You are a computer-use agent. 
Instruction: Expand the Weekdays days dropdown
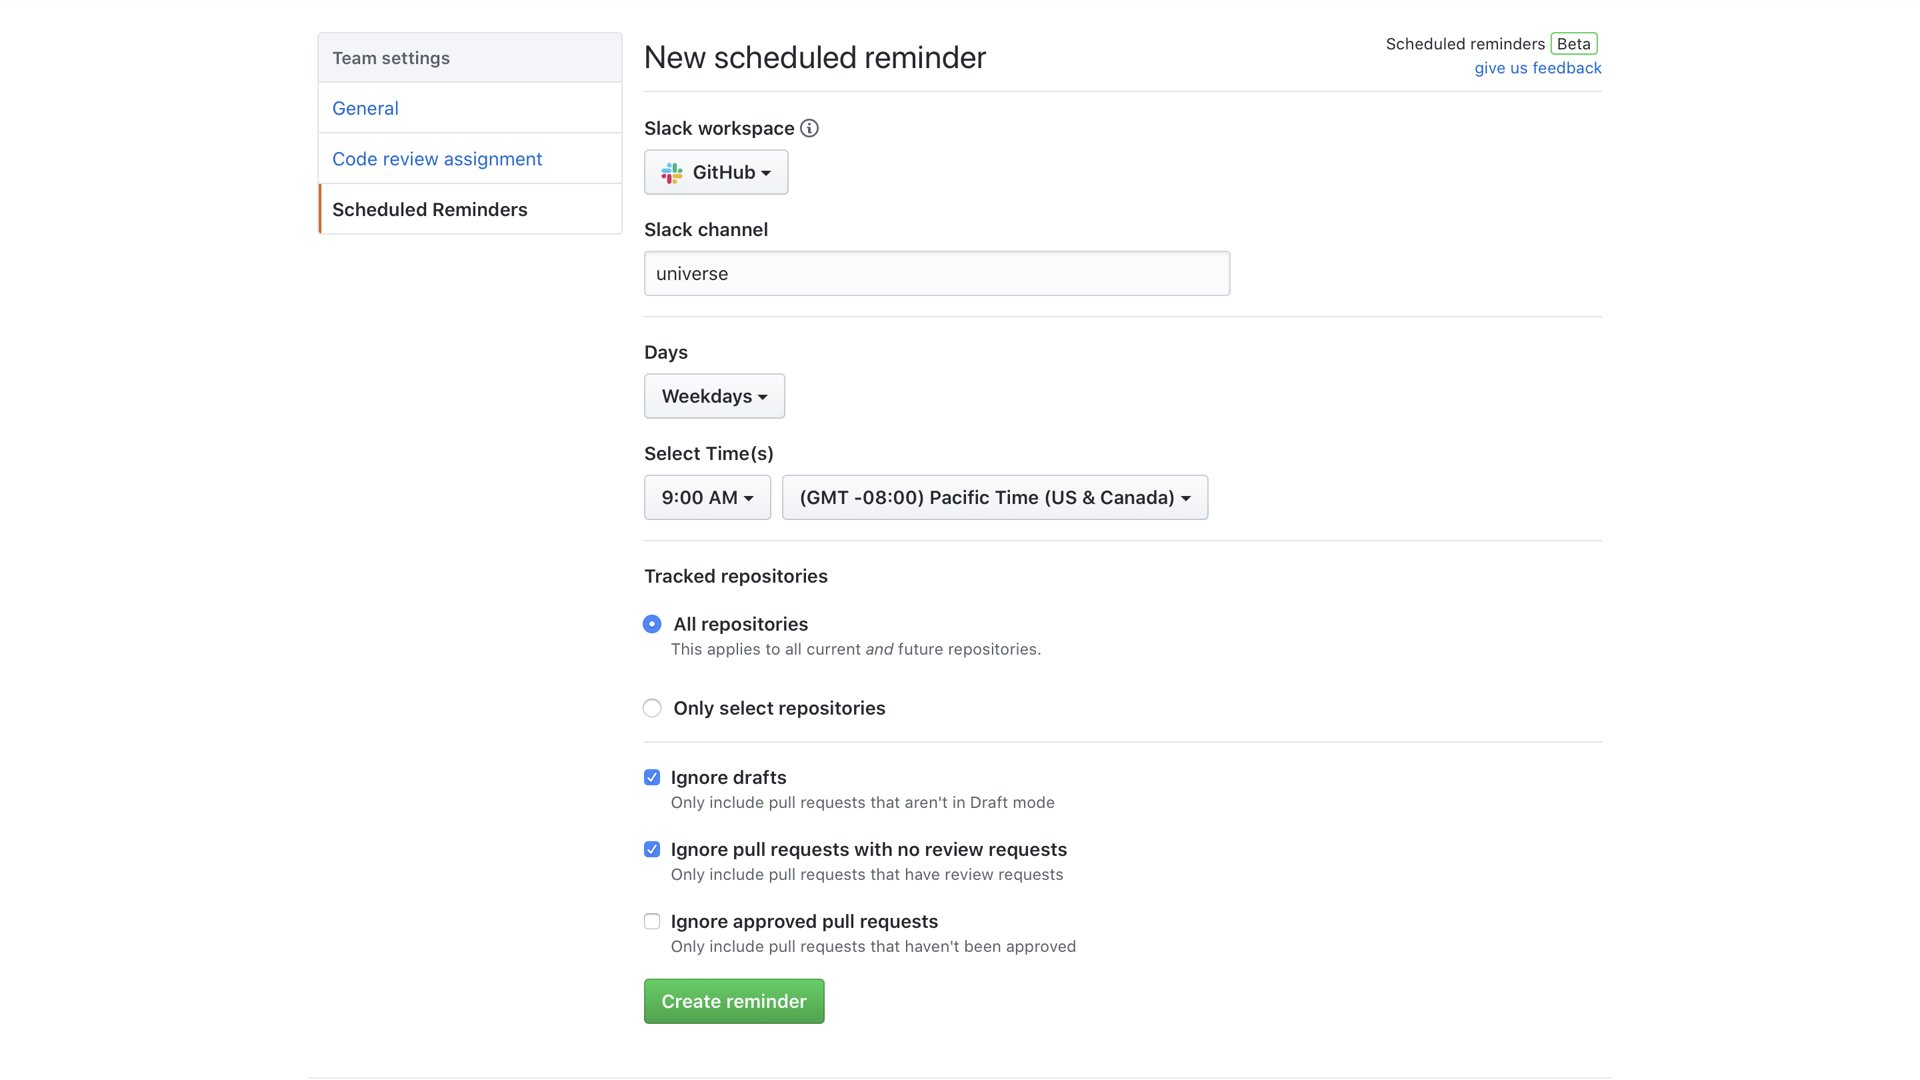pyautogui.click(x=714, y=396)
